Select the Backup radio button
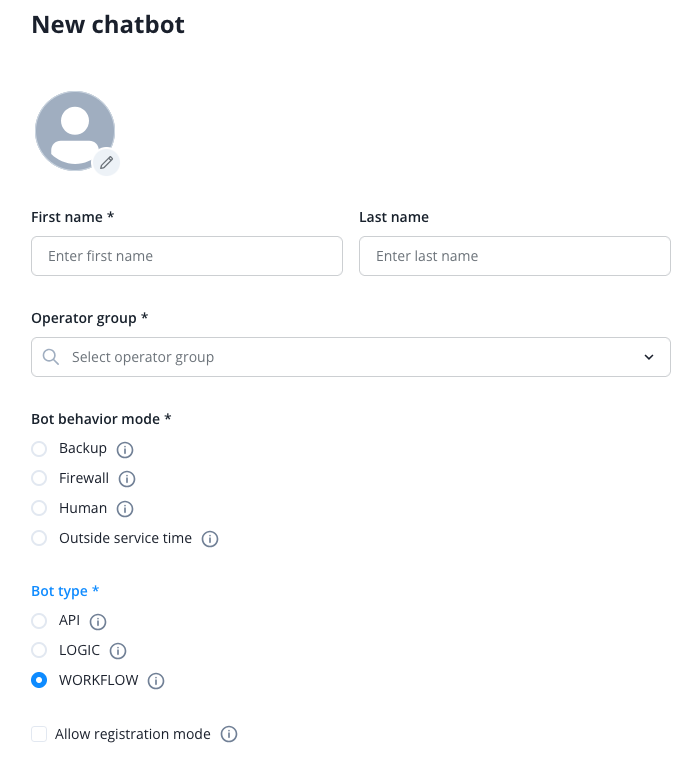This screenshot has width=693, height=764. point(39,448)
